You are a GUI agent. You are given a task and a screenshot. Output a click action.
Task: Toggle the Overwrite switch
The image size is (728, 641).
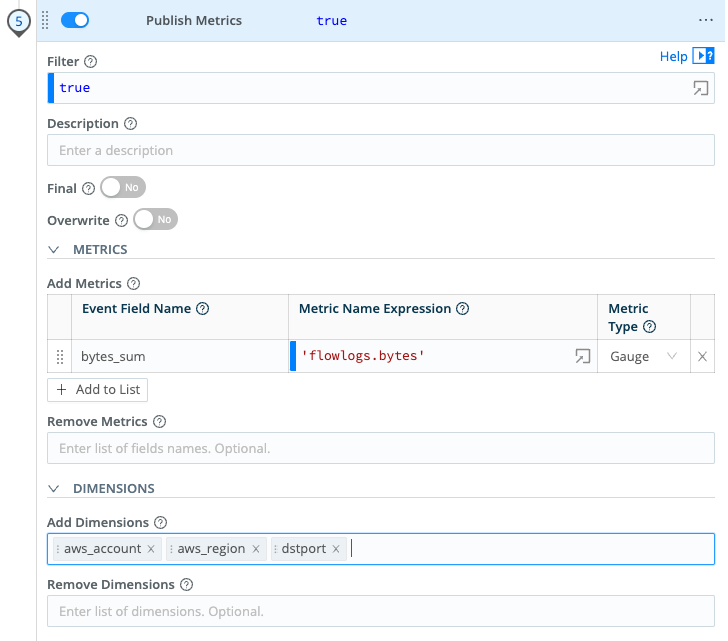pyautogui.click(x=156, y=219)
